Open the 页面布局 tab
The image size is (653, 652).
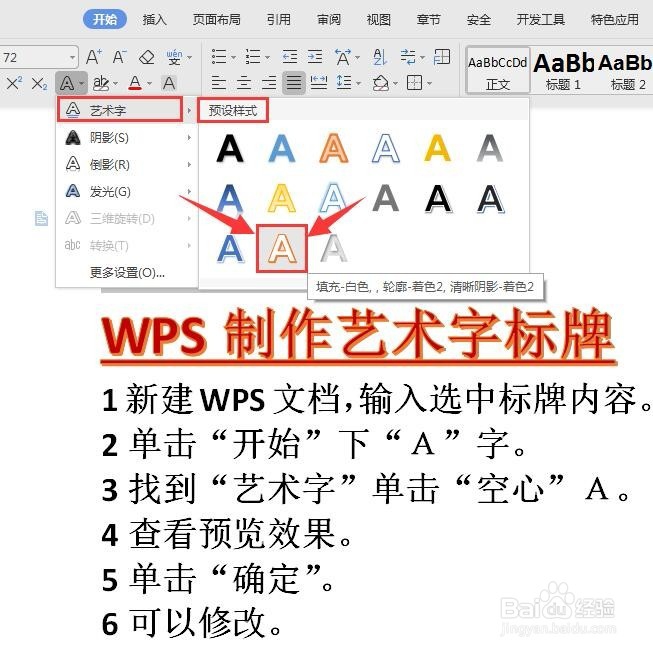point(217,20)
